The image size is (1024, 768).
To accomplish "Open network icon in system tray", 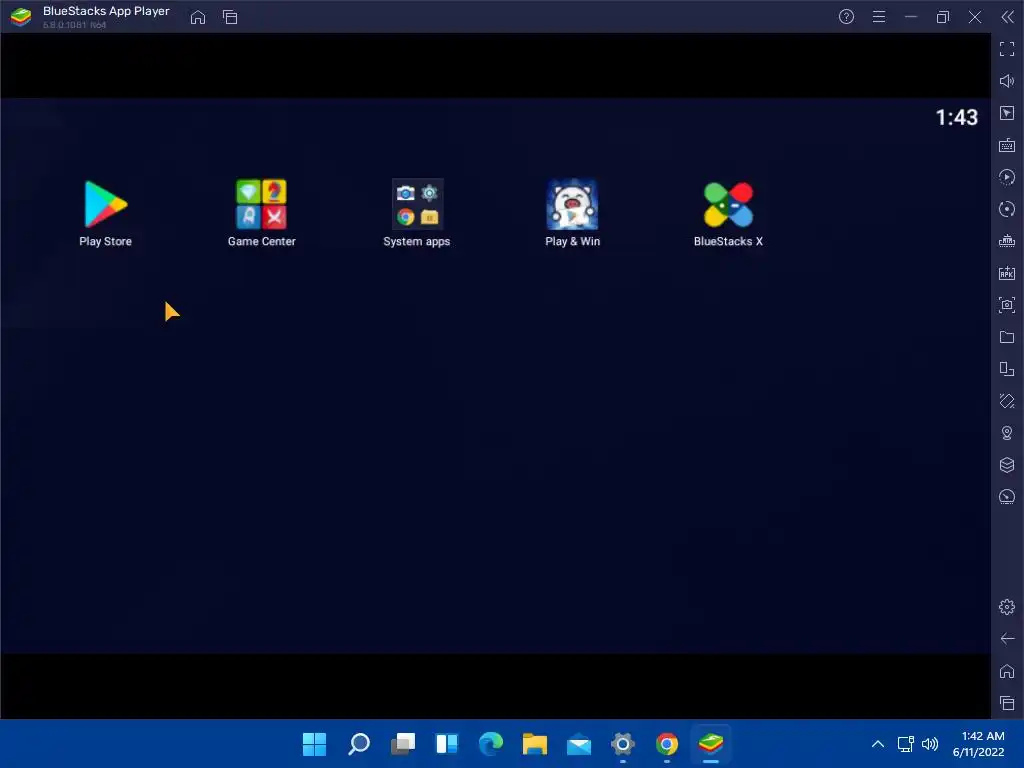I will [x=905, y=744].
